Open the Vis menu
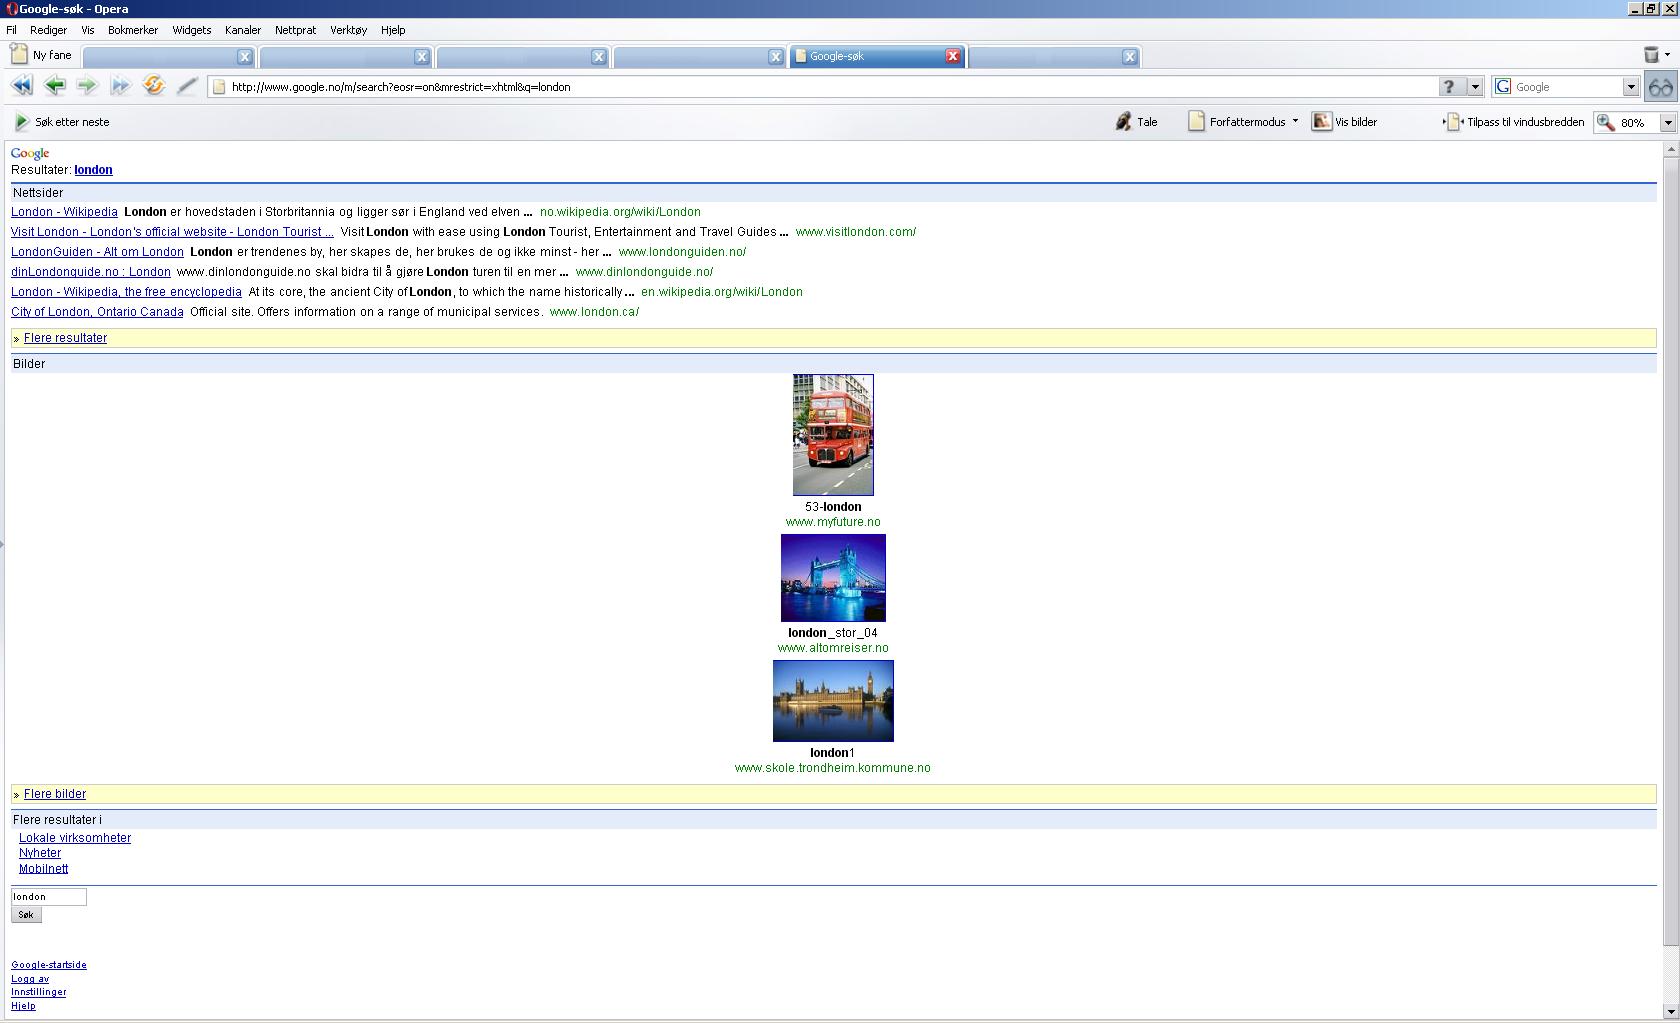This screenshot has width=1680, height=1023. pos(88,30)
